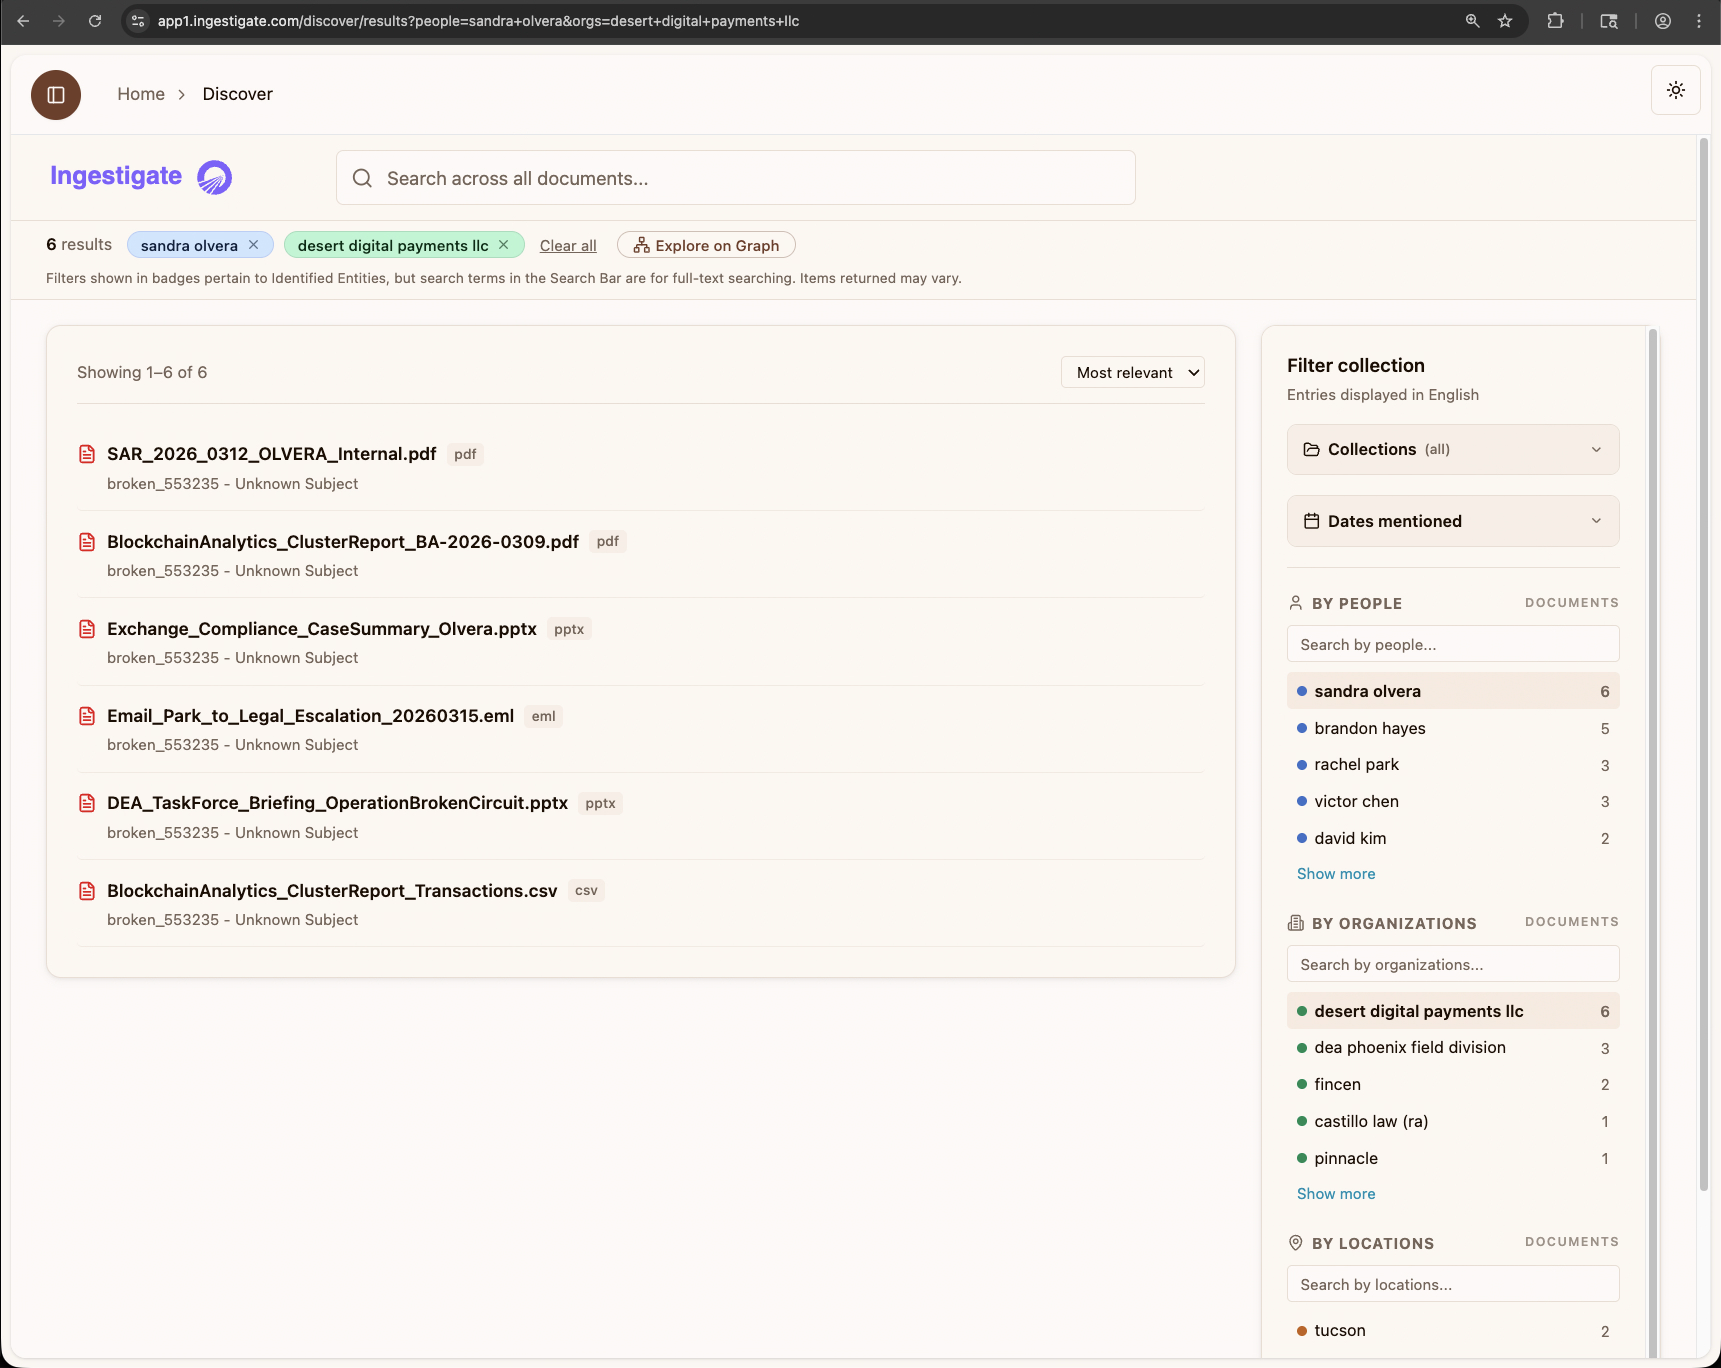Image resolution: width=1721 pixels, height=1368 pixels.
Task: Filter by fincen organization
Action: click(1453, 1085)
